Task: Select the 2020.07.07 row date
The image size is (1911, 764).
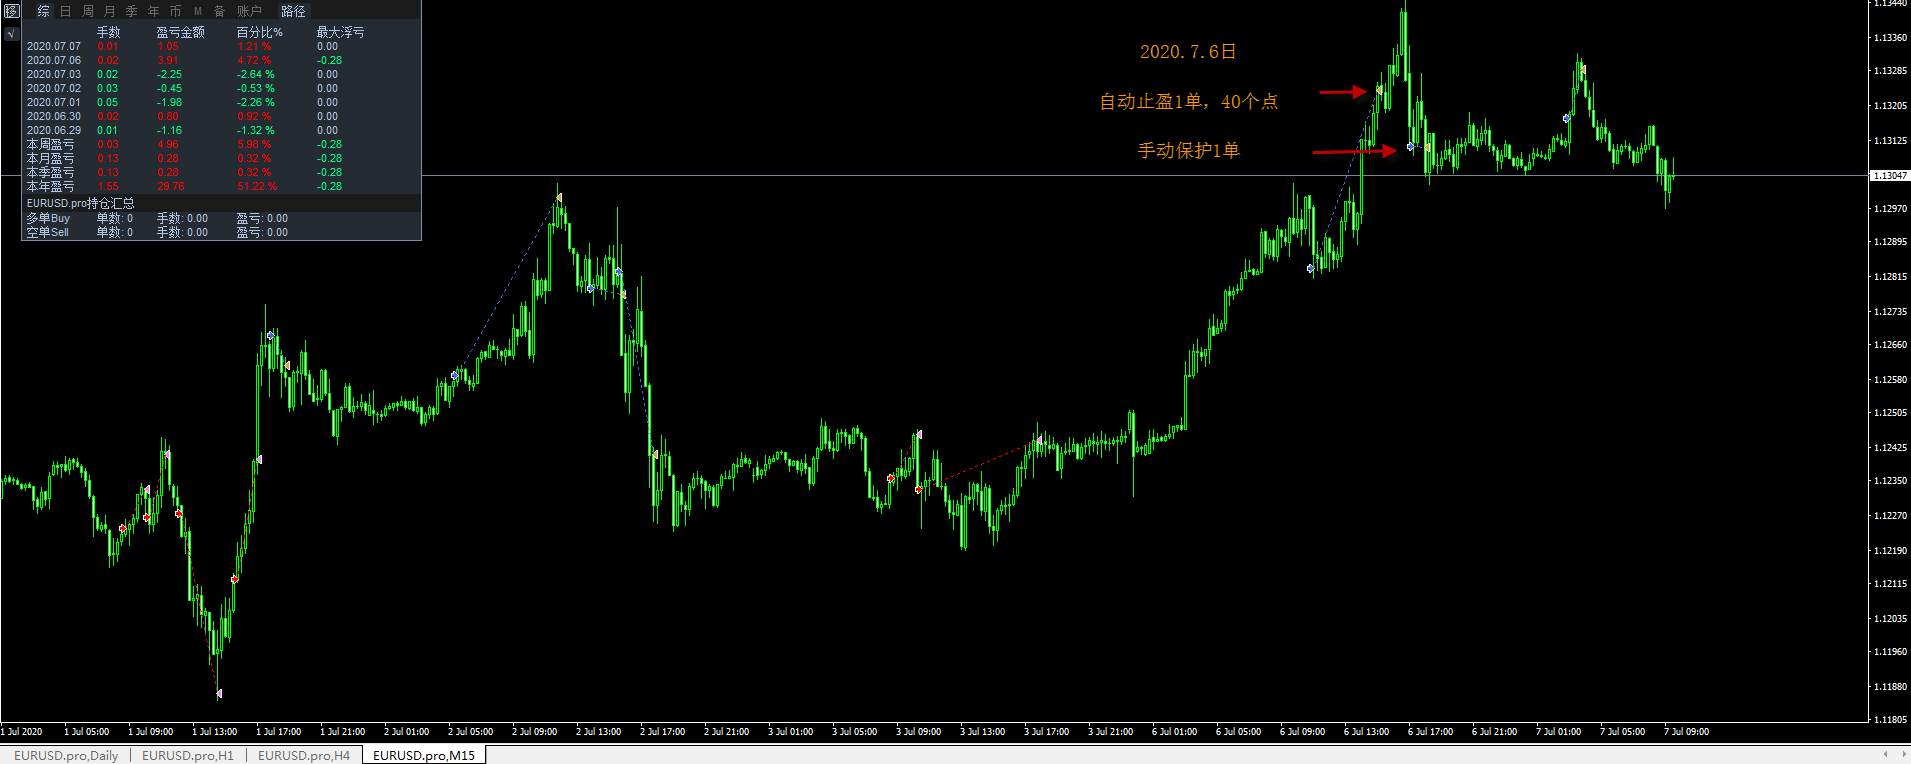Action: click(x=53, y=46)
